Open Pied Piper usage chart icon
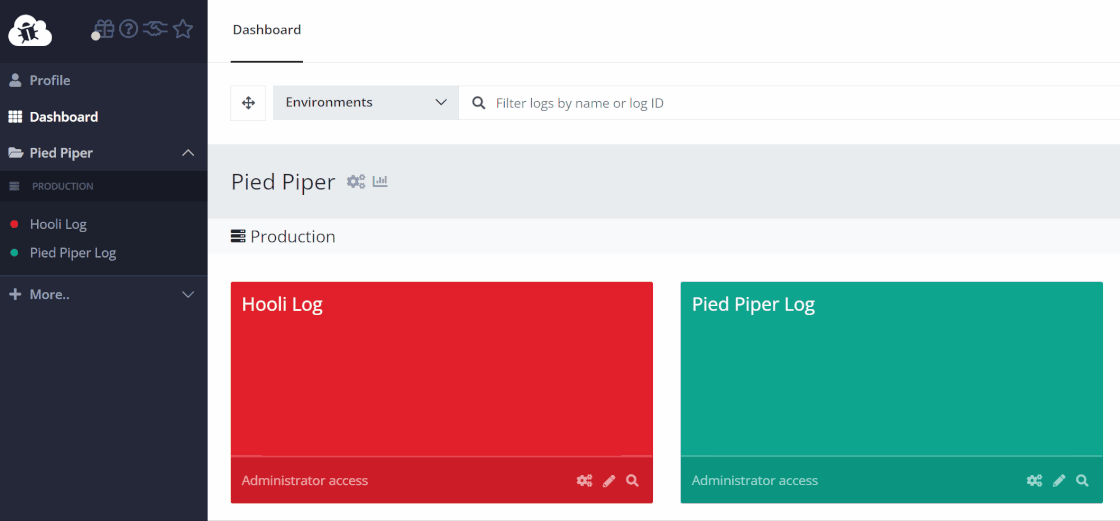The height and width of the screenshot is (521, 1120). (380, 182)
